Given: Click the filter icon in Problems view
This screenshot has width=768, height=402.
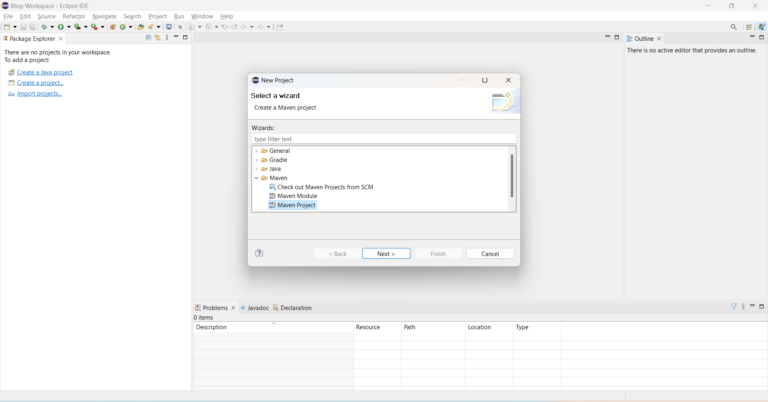Looking at the screenshot, I should [x=733, y=307].
